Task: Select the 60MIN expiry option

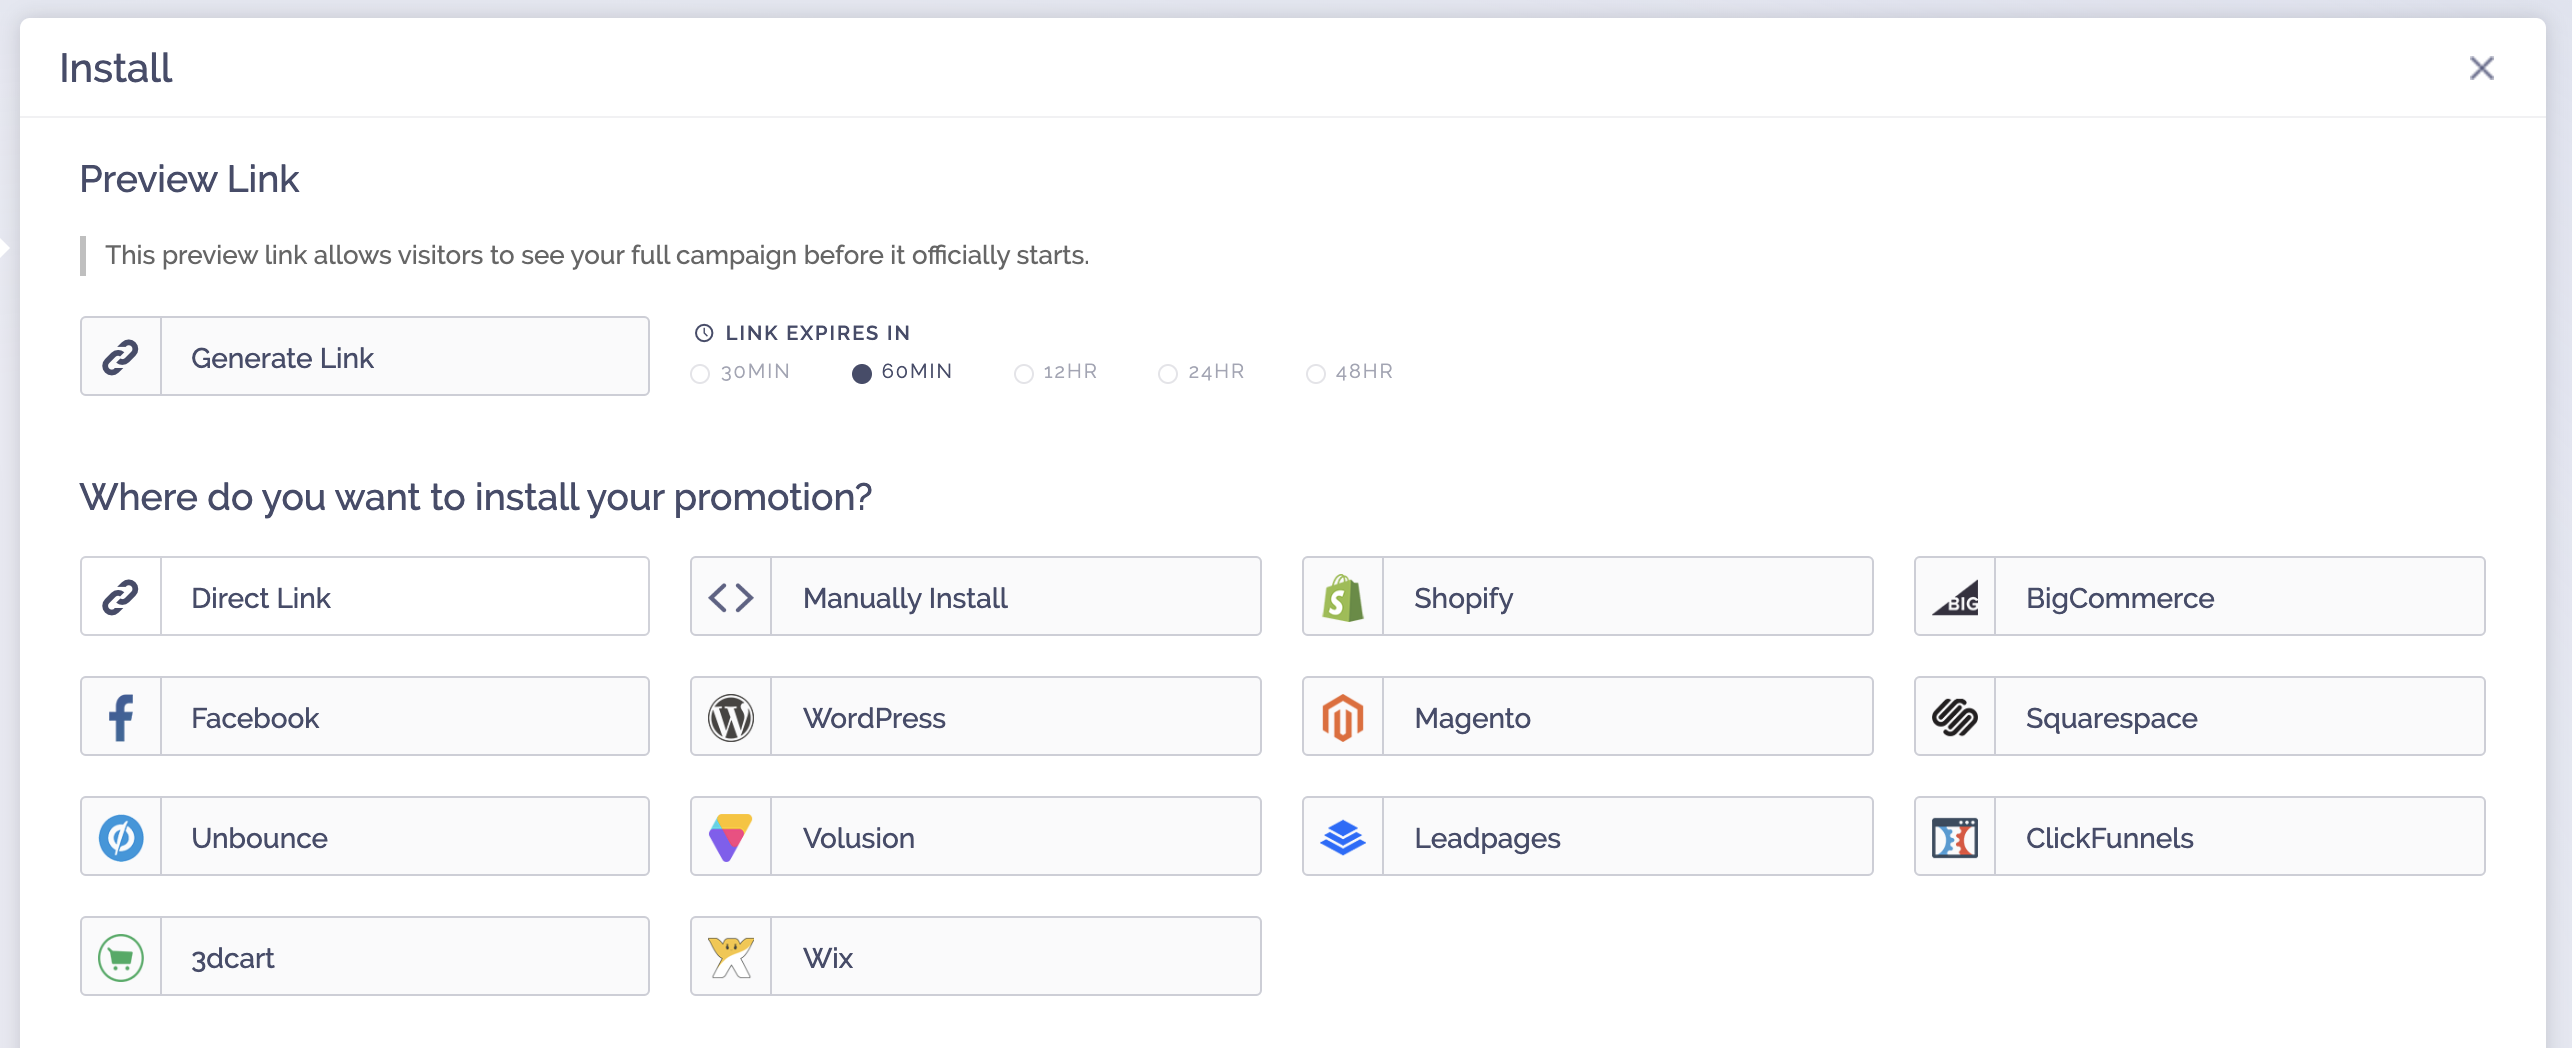Action: 901,372
